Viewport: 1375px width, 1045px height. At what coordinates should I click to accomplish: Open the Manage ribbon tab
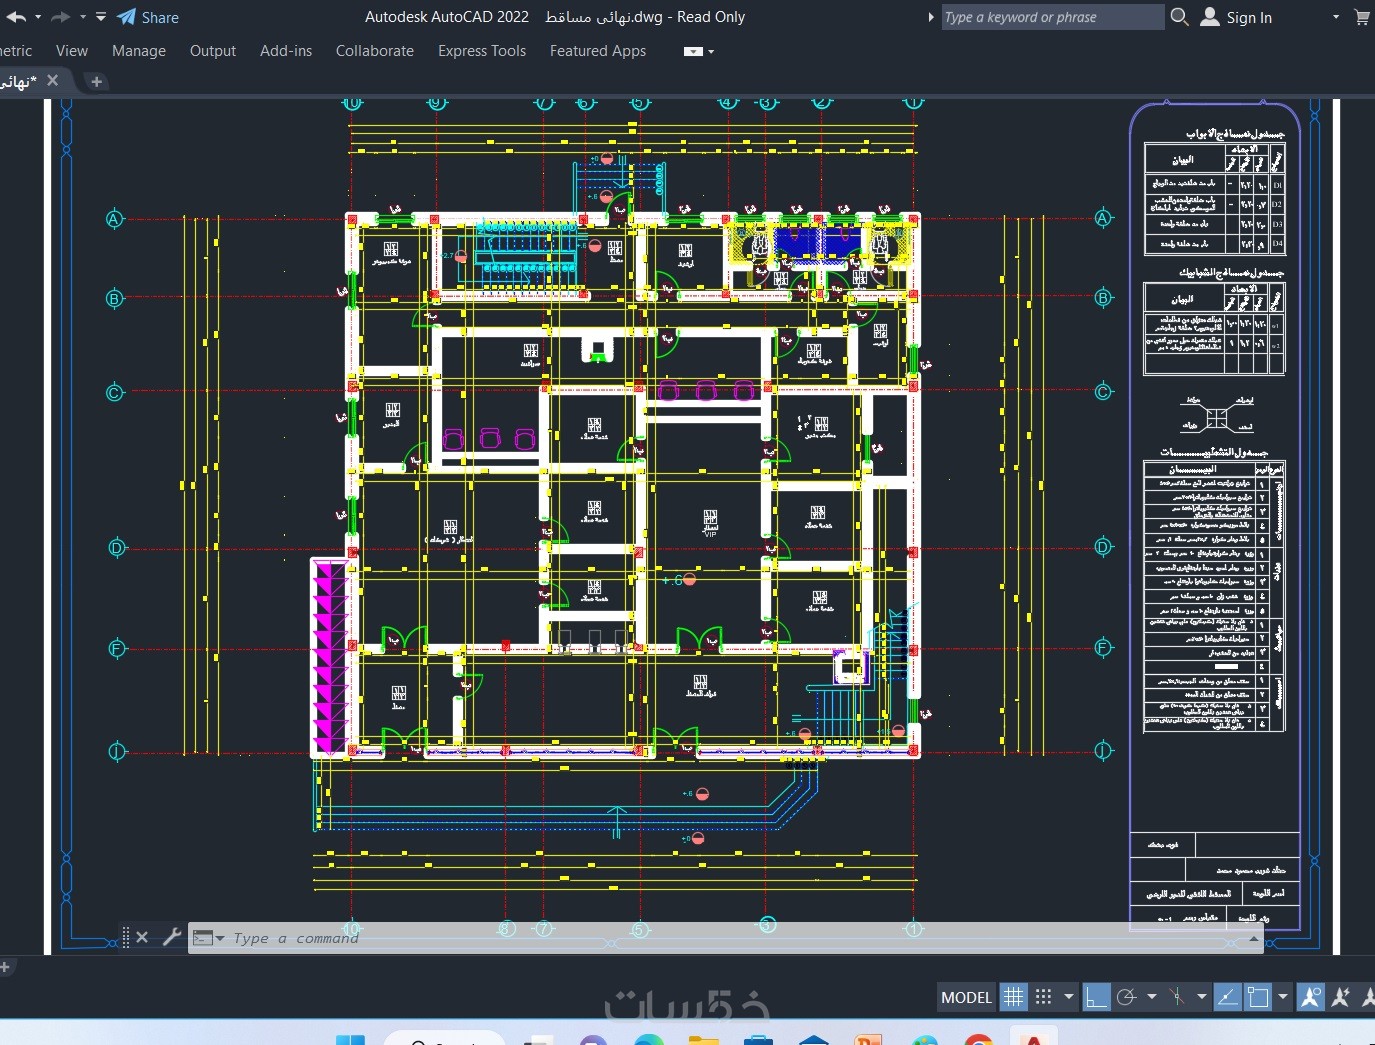(139, 51)
